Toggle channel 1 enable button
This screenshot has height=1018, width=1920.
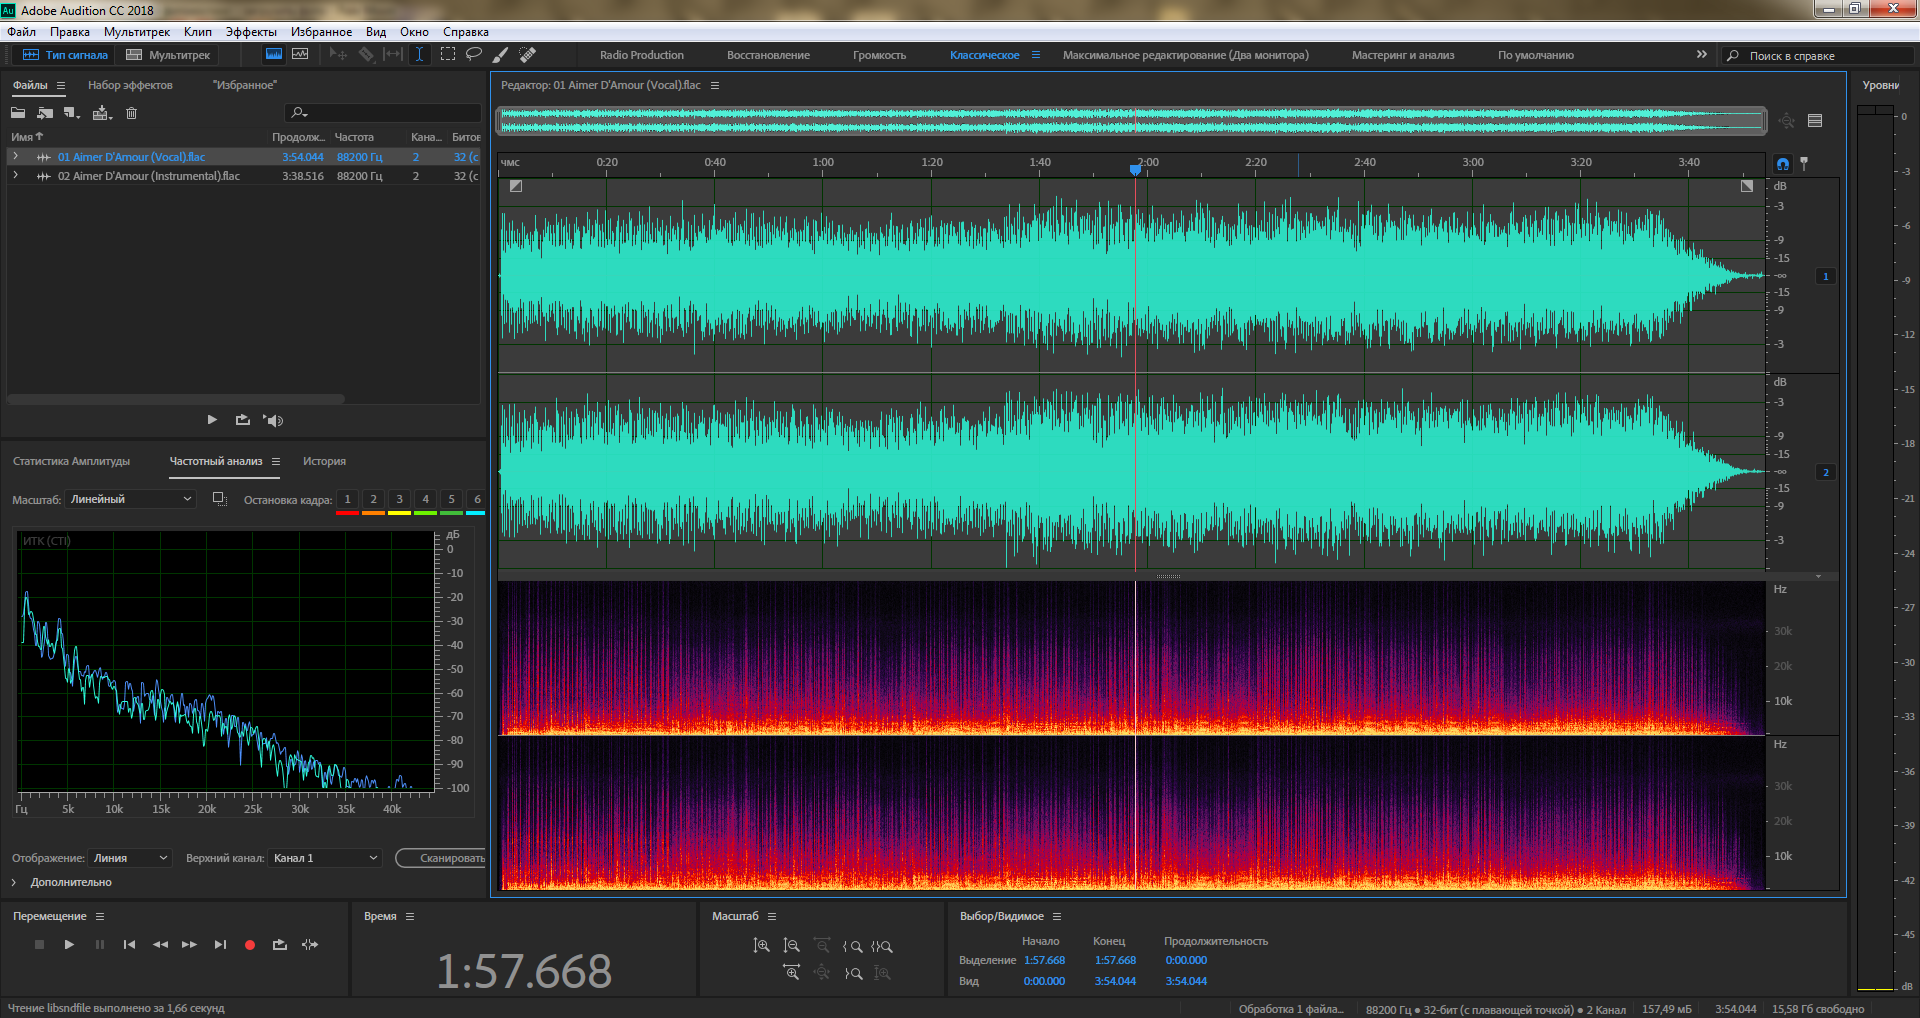coord(1826,276)
